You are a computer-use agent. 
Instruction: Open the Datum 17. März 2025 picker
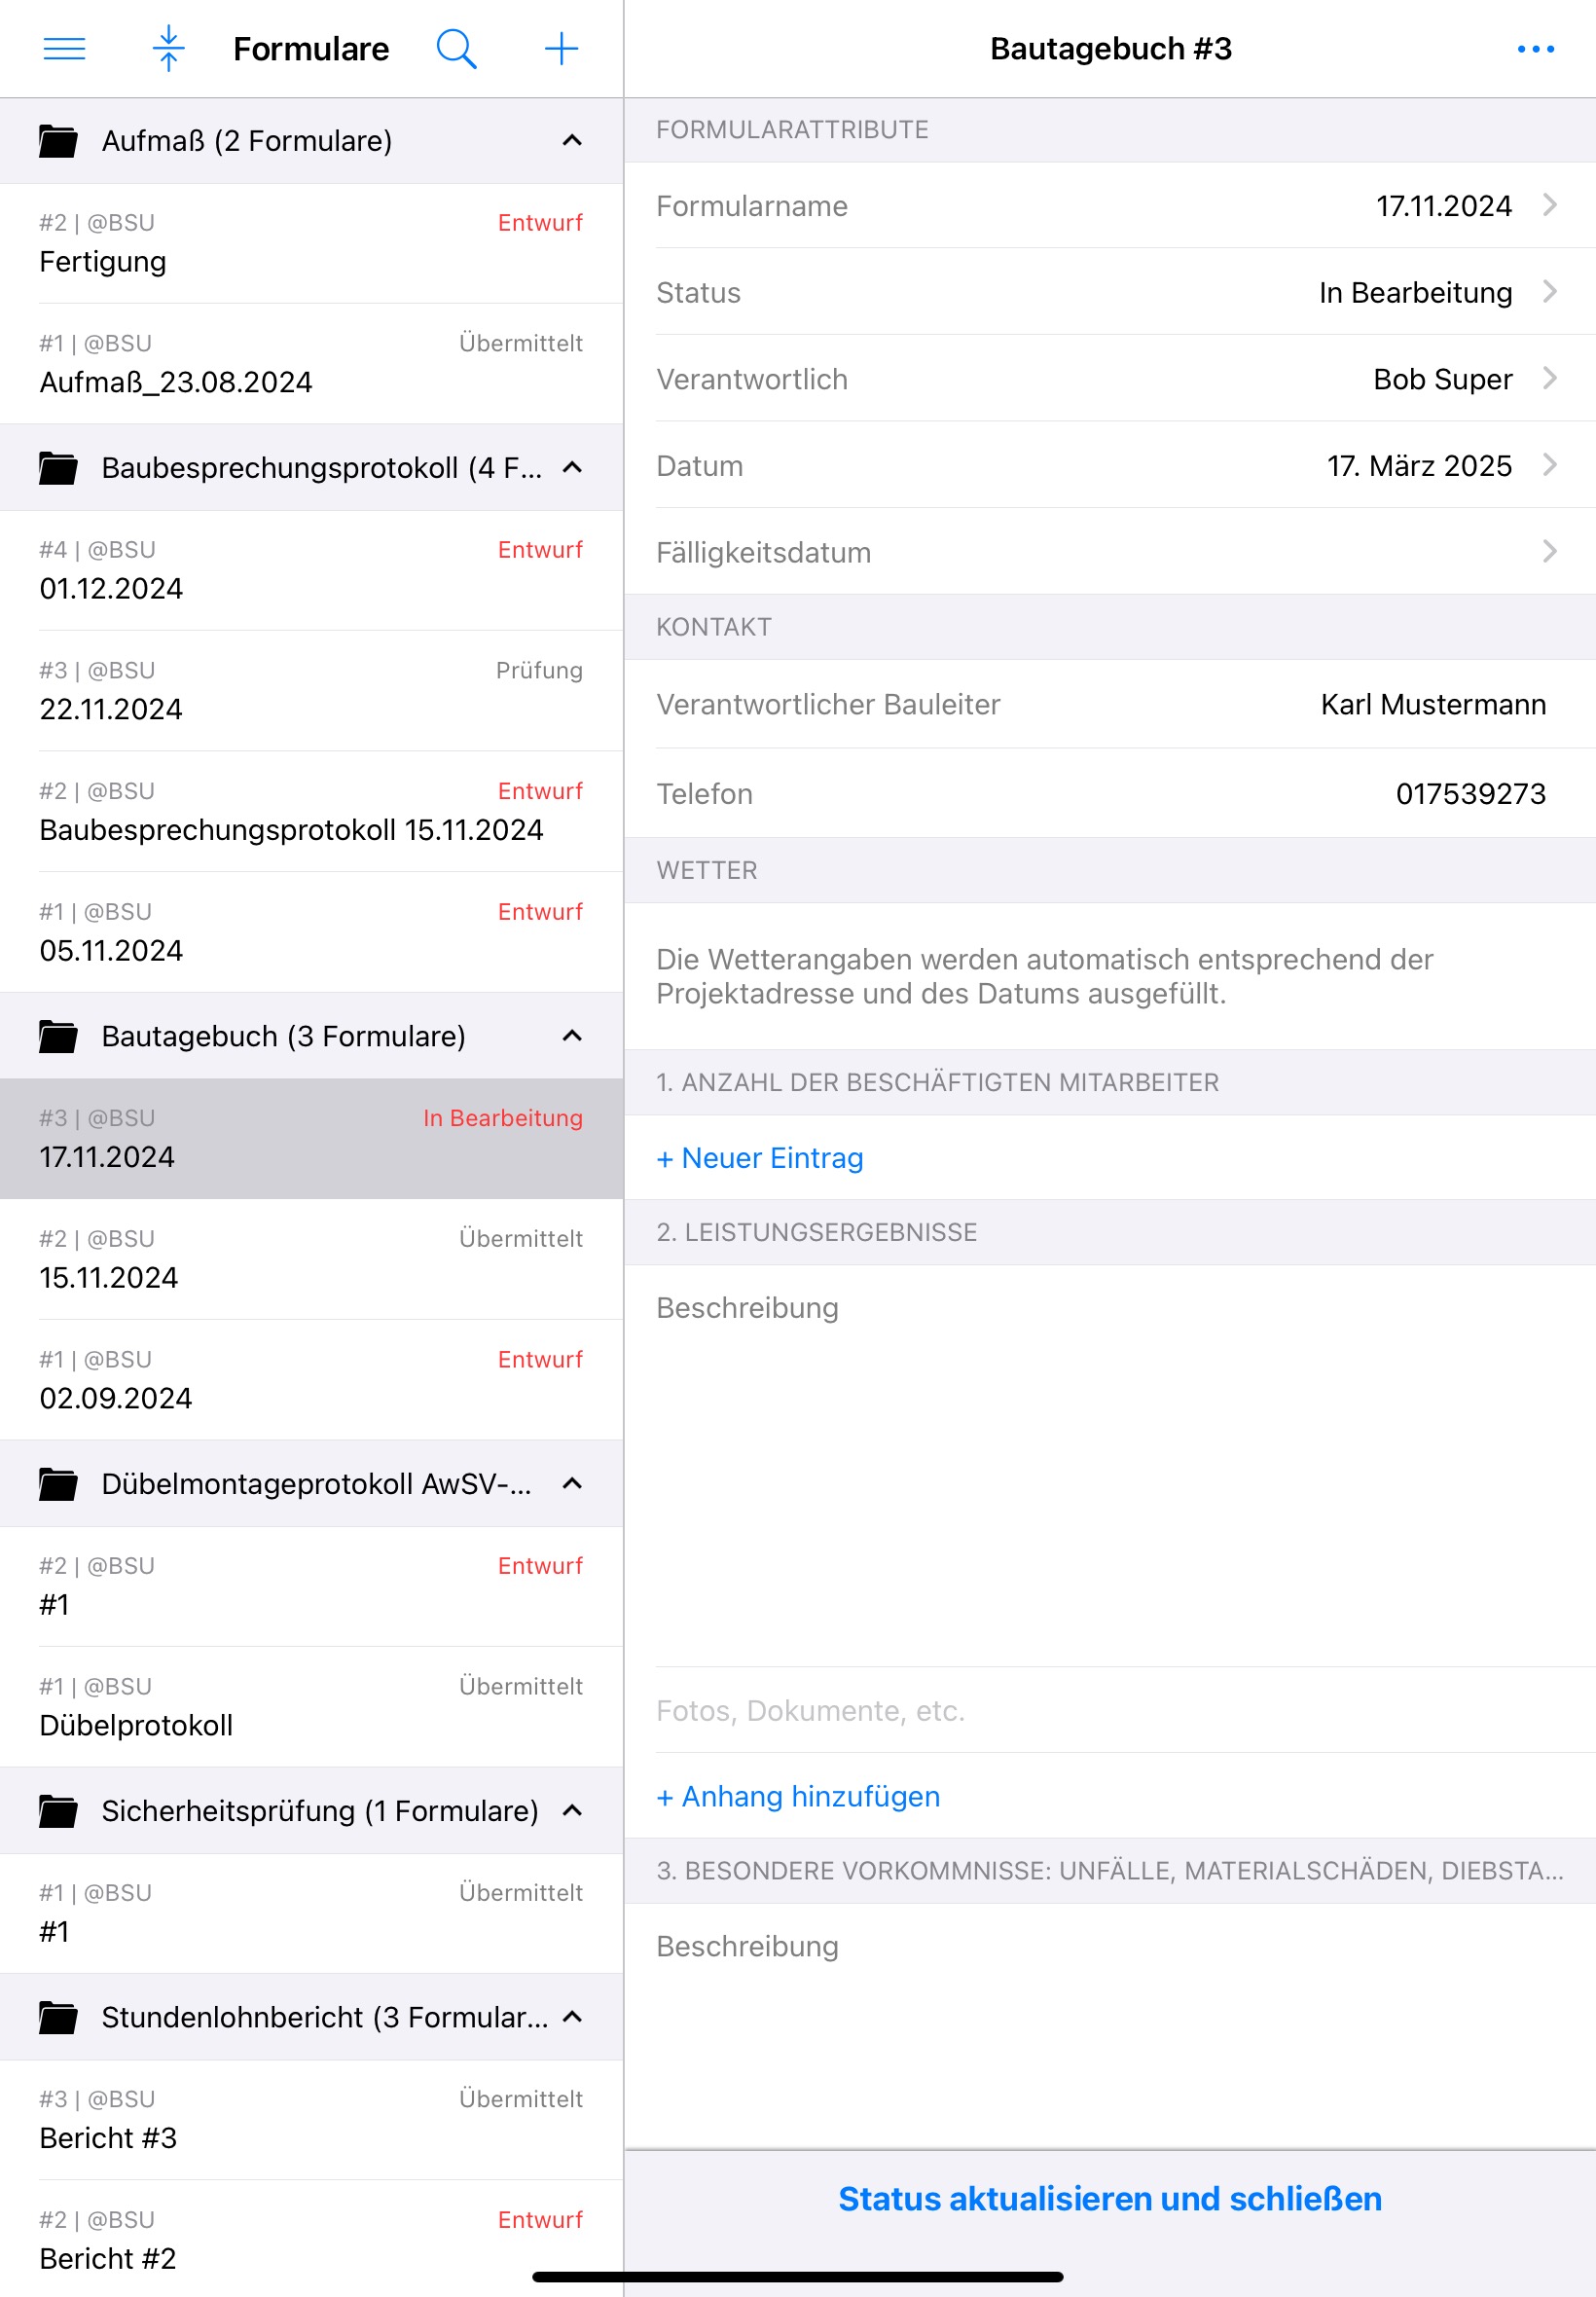(x=1109, y=466)
